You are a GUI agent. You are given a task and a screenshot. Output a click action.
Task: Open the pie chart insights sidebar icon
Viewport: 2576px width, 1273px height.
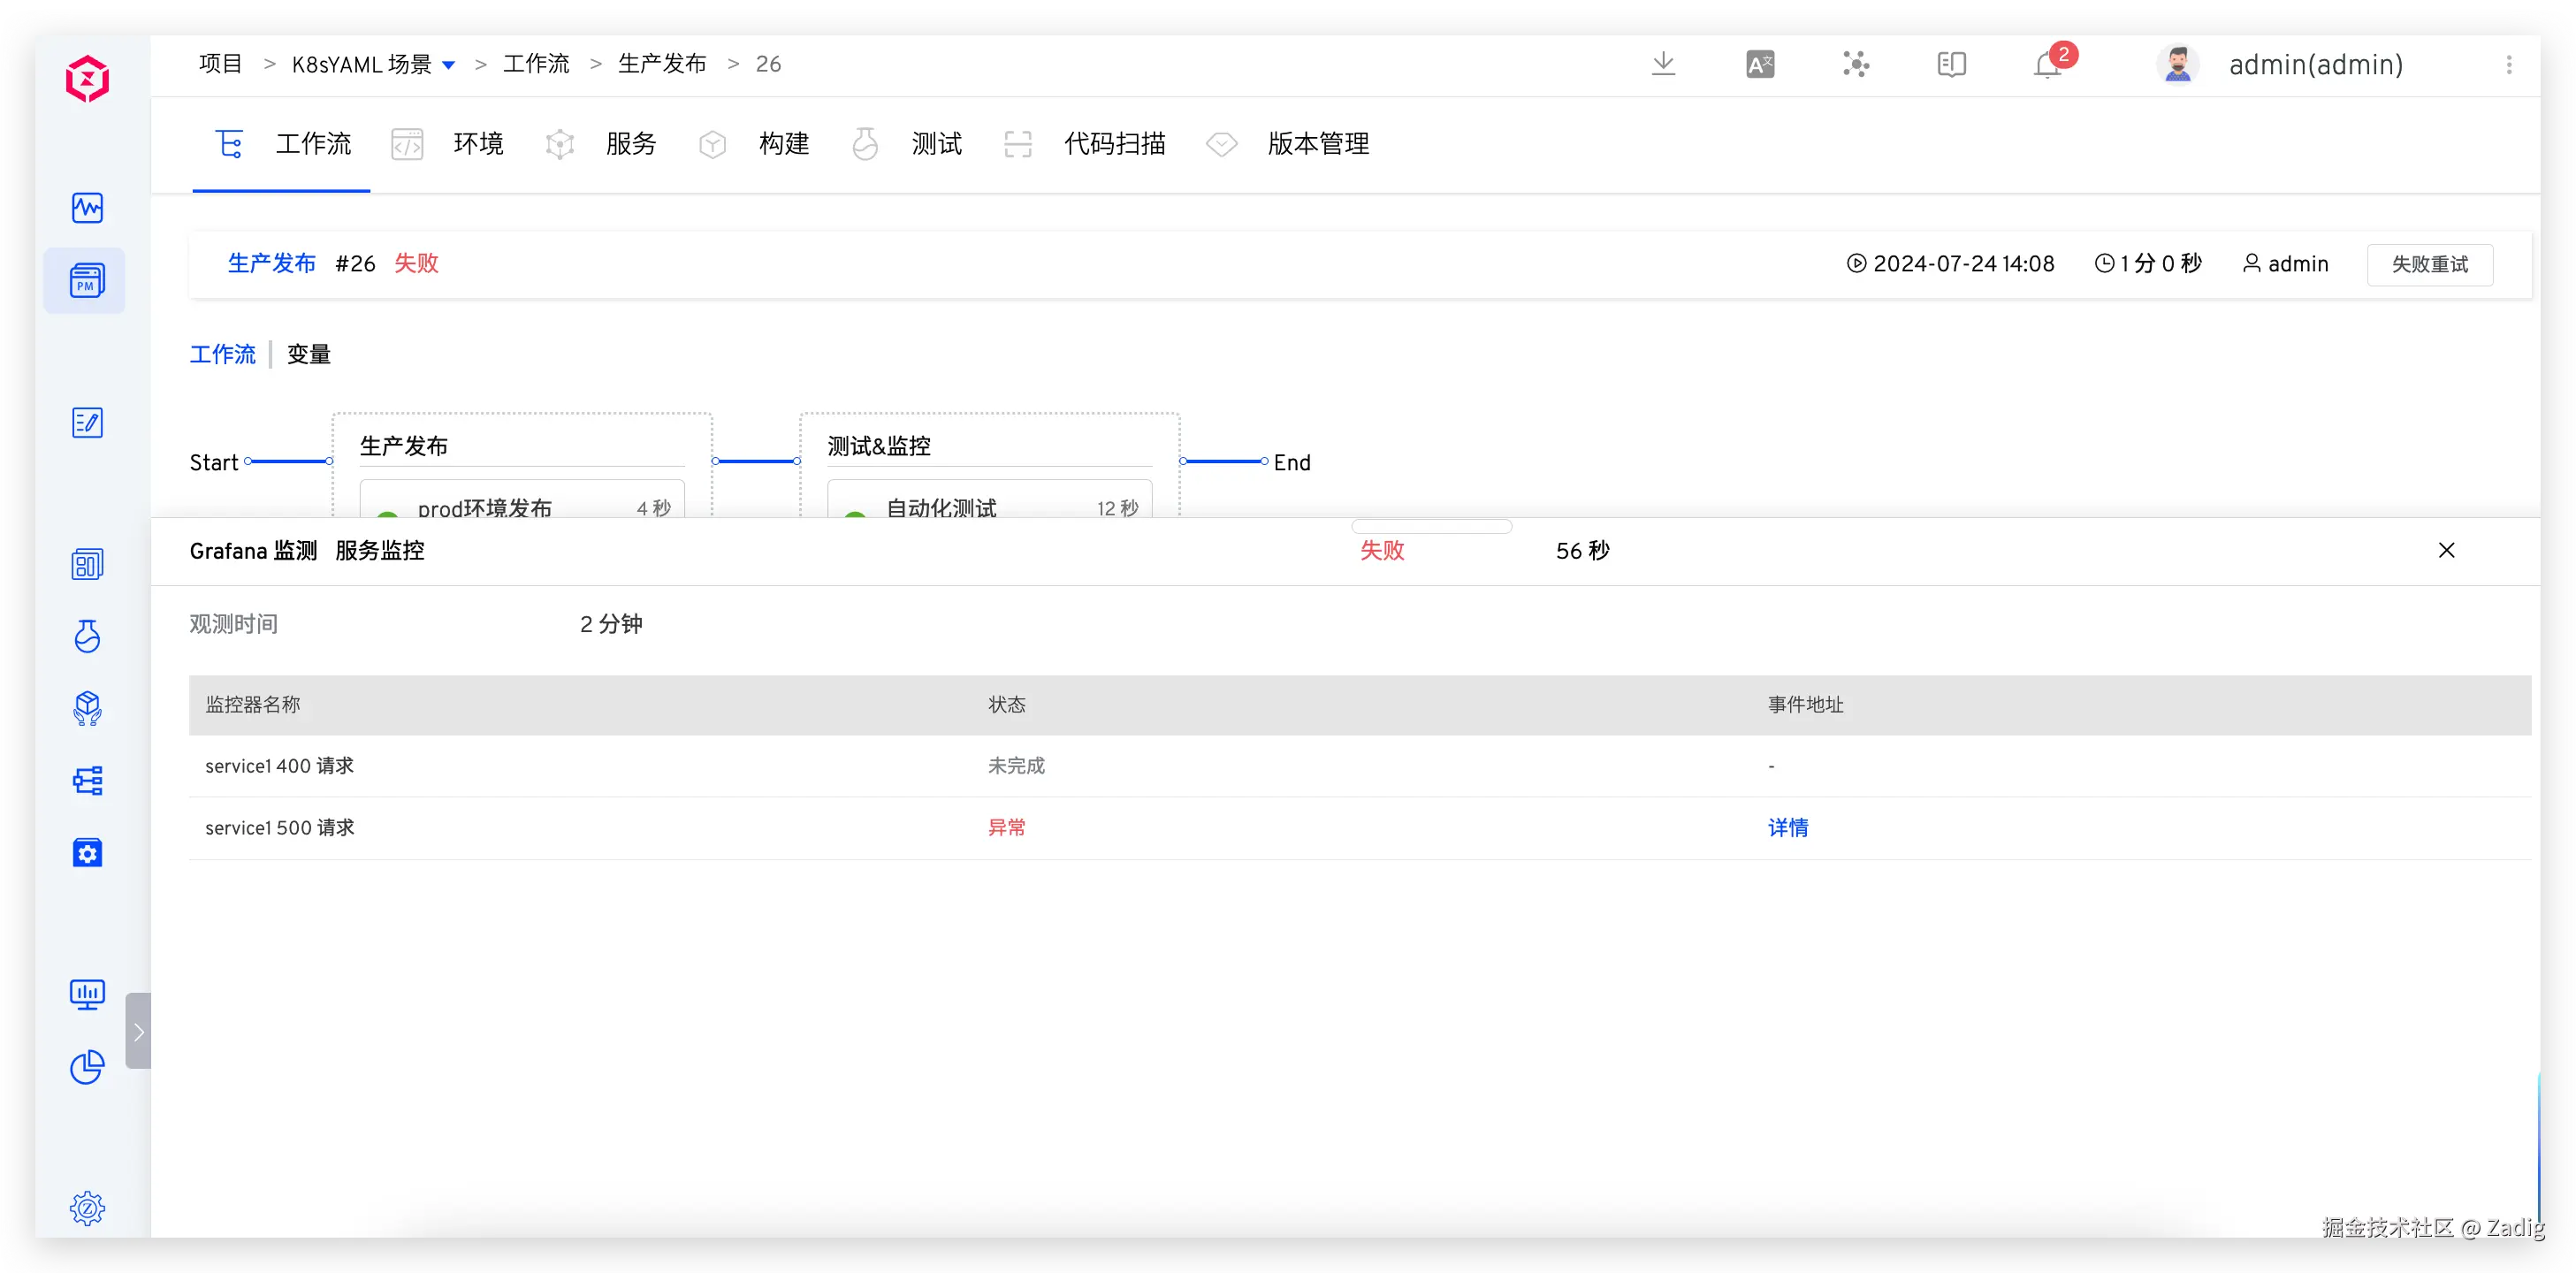87,1067
